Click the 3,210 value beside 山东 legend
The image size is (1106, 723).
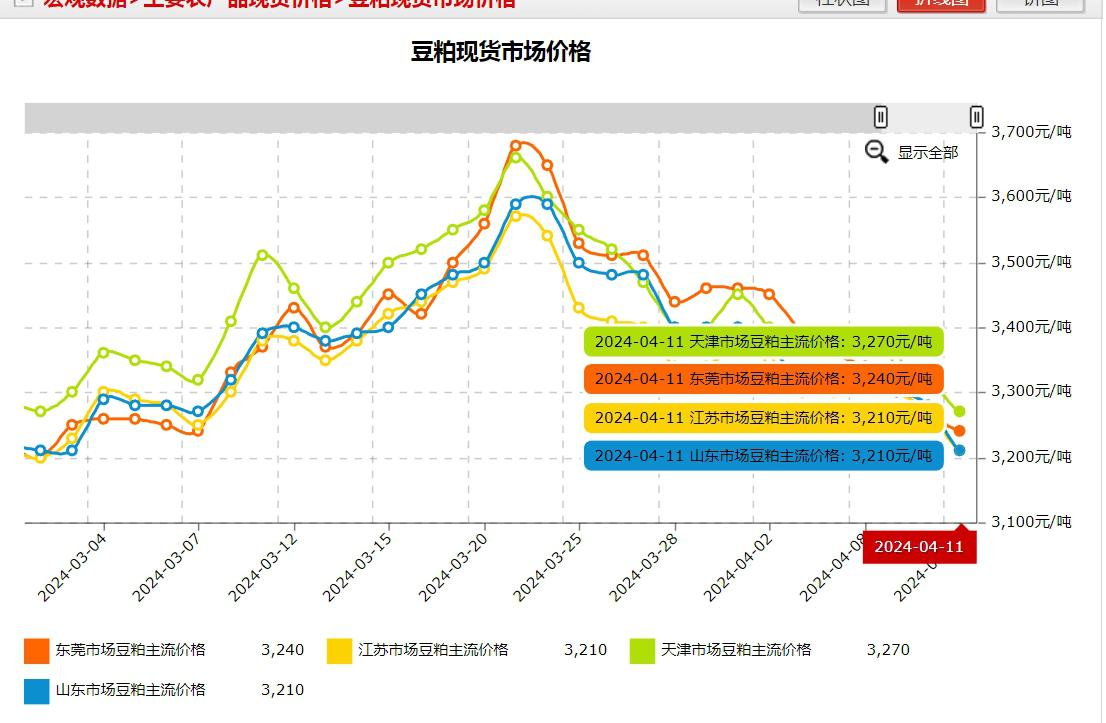[x=282, y=690]
